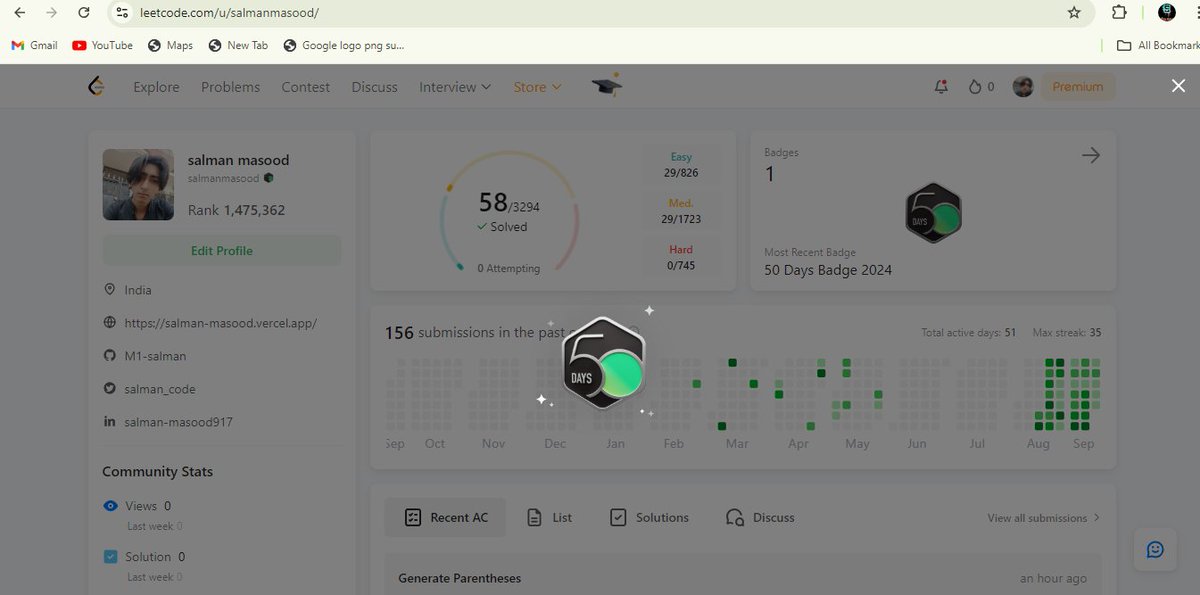
Task: Click the address bar URL
Action: point(228,13)
